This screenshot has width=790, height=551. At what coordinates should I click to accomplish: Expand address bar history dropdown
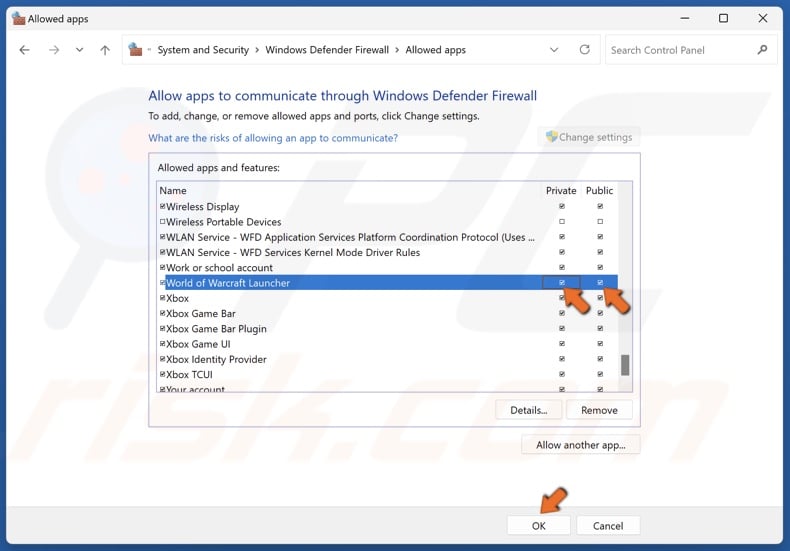pos(554,50)
